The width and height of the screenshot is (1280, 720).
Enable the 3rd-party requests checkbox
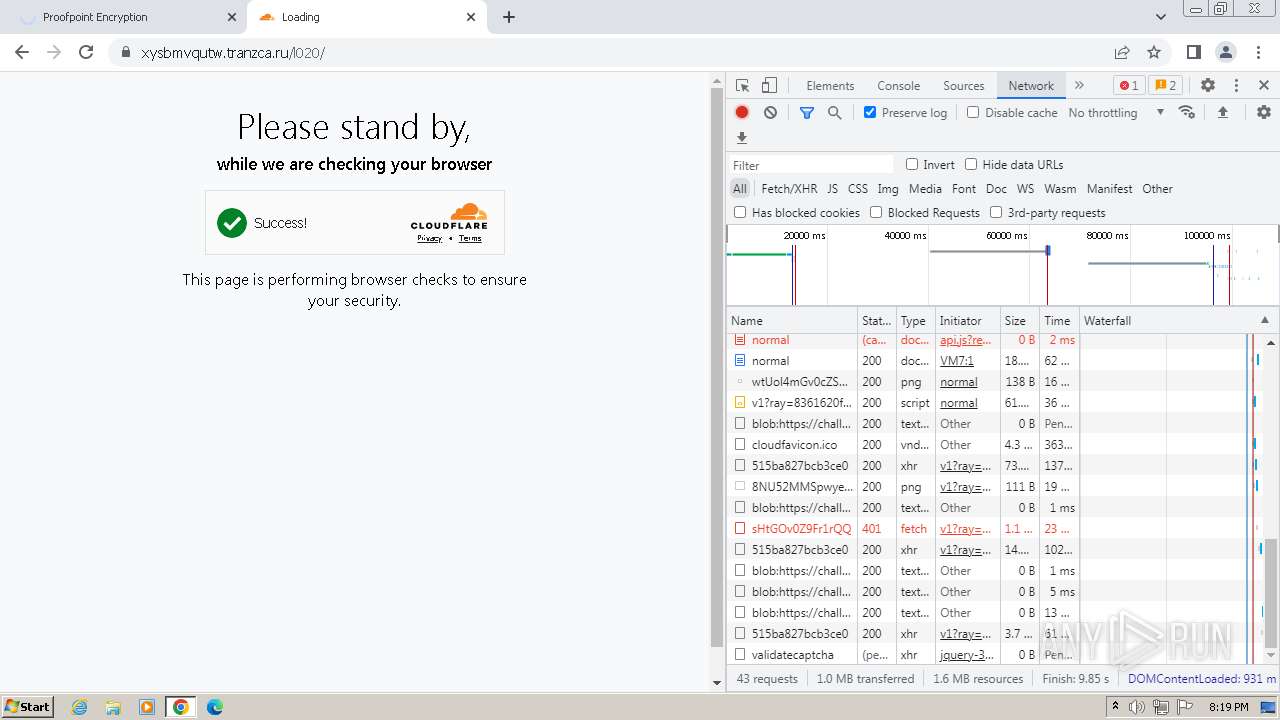coord(996,212)
